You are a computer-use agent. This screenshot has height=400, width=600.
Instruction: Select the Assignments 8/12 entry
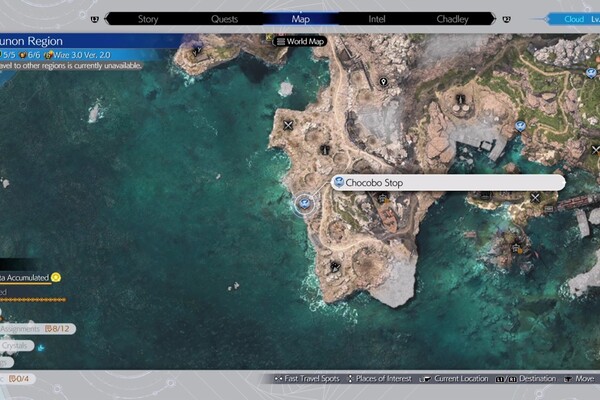pyautogui.click(x=37, y=329)
